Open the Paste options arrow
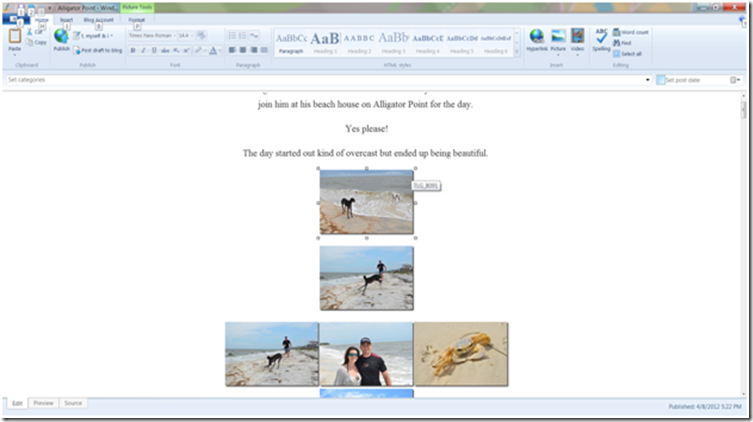The width and height of the screenshot is (753, 422). (14, 55)
